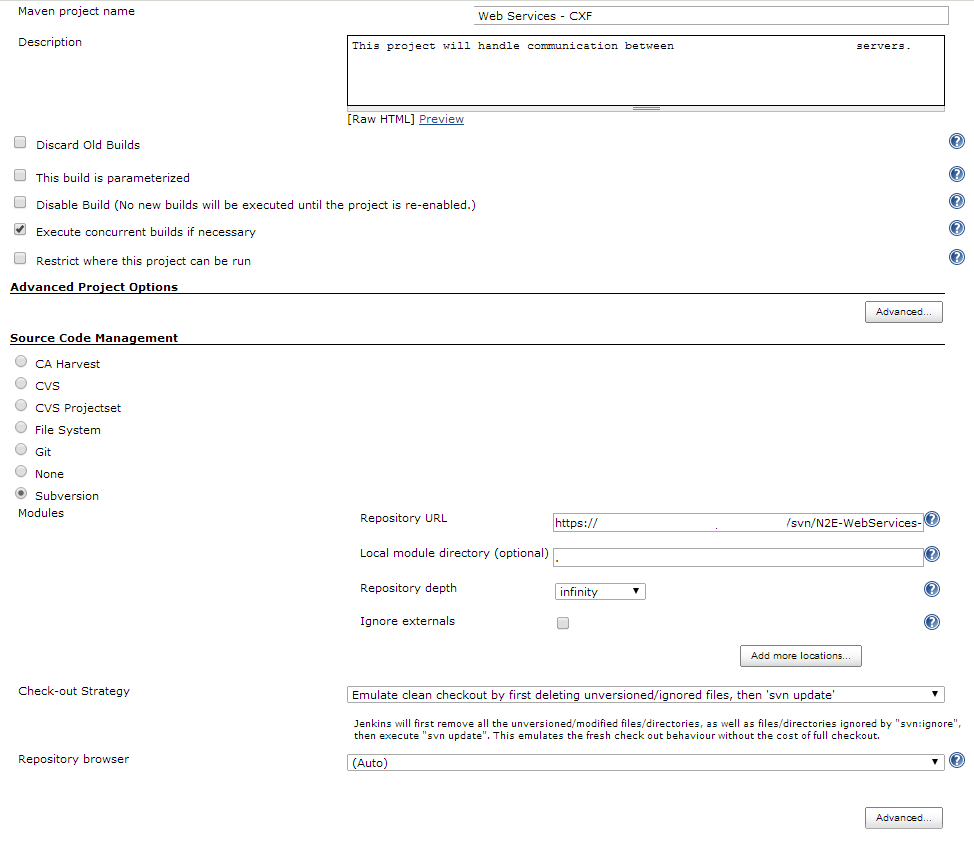Open help for Ignore externals

point(931,621)
